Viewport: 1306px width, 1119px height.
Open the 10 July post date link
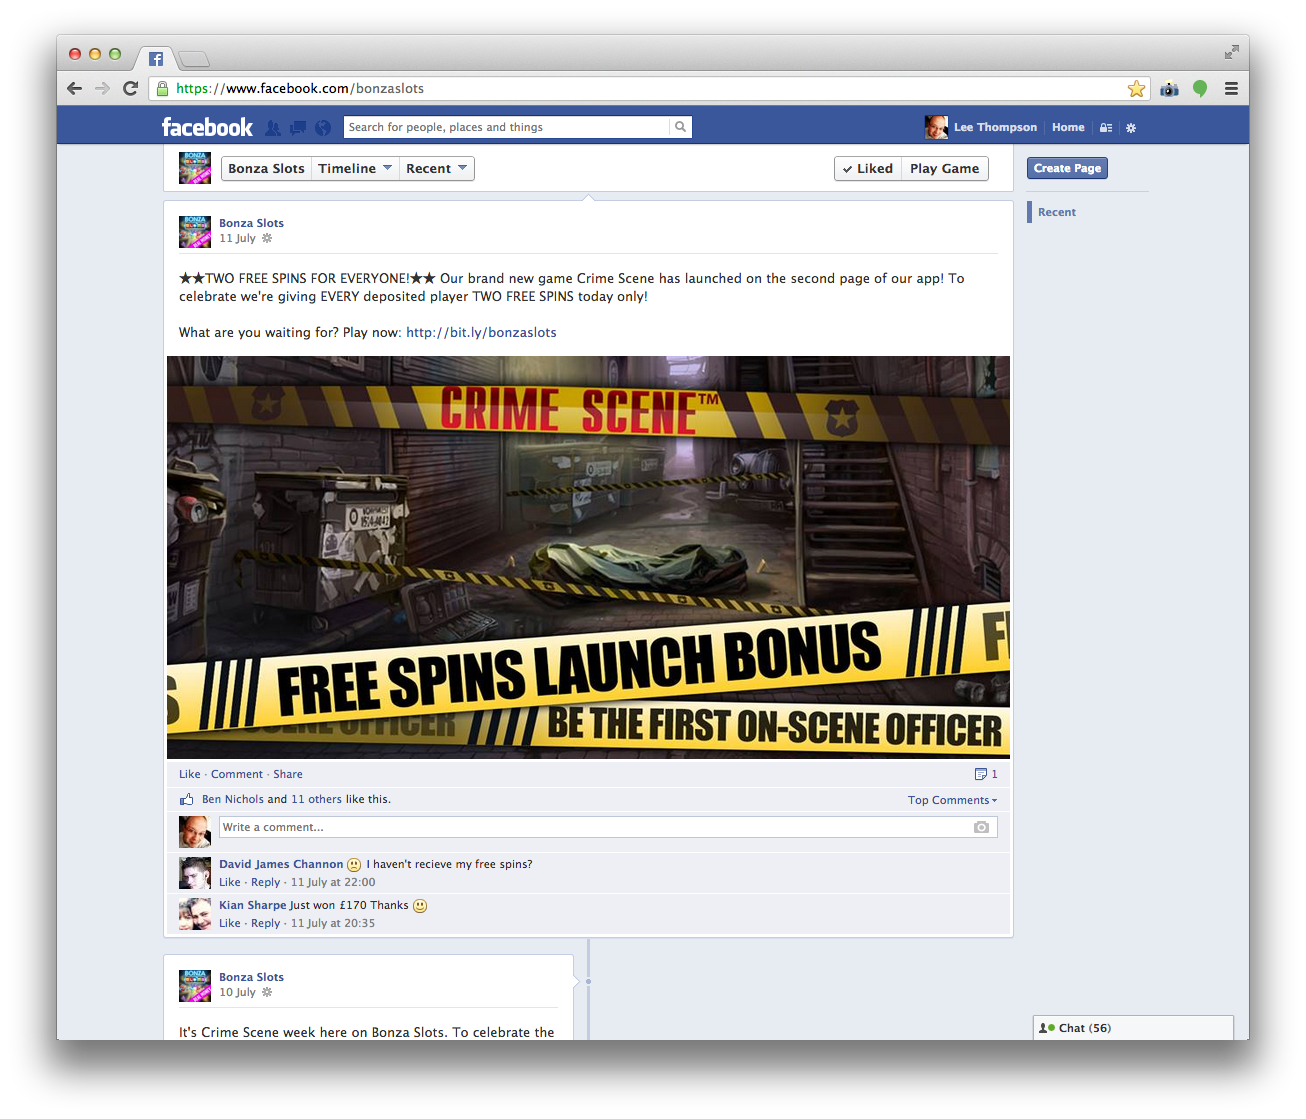[237, 992]
